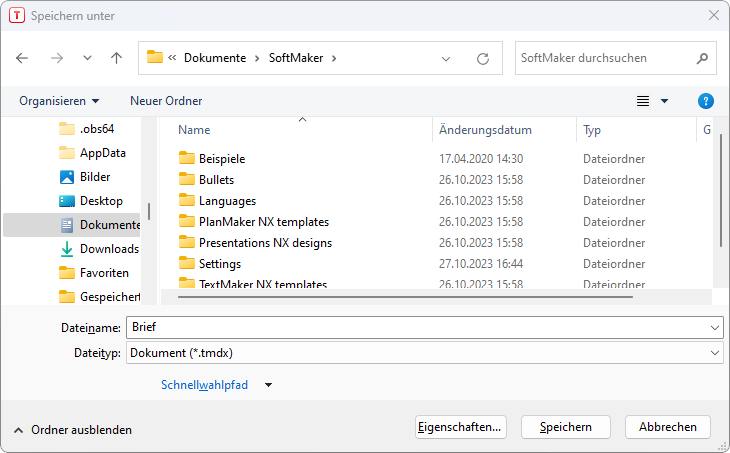Click the Dateiname field containing Brief
The height and width of the screenshot is (453, 730).
click(x=417, y=327)
